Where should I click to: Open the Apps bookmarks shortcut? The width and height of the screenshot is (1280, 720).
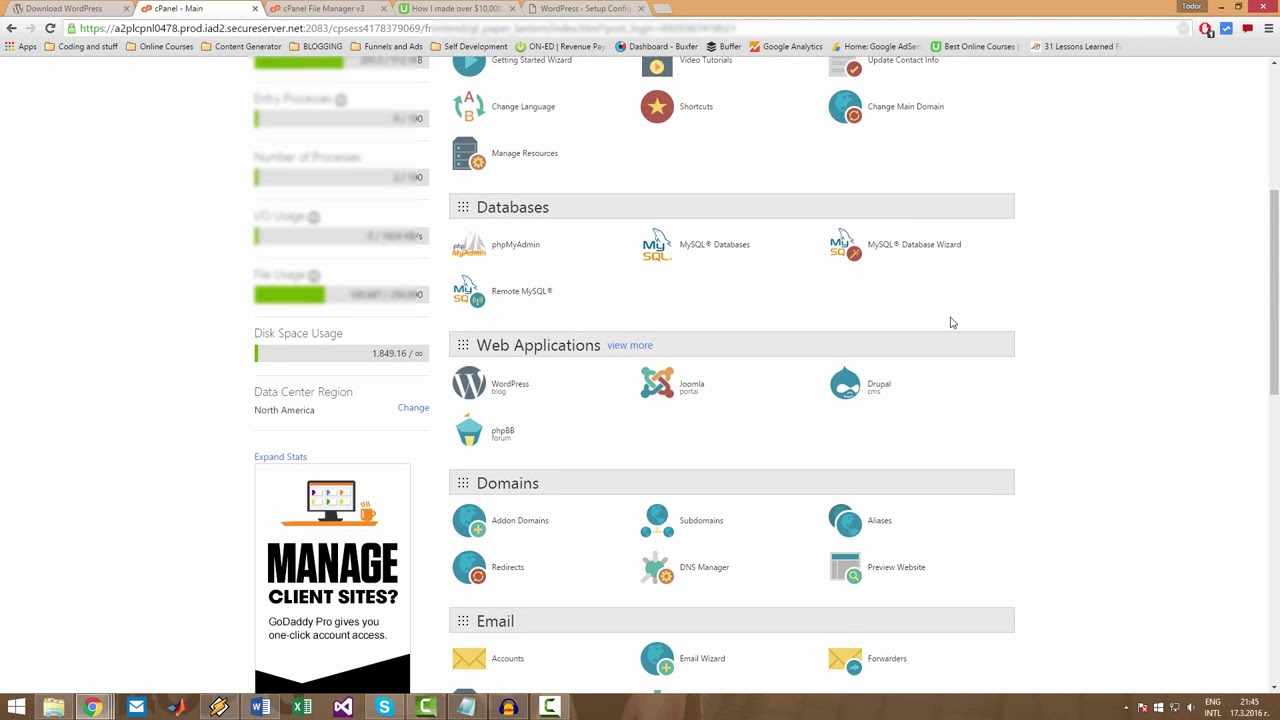(x=20, y=46)
